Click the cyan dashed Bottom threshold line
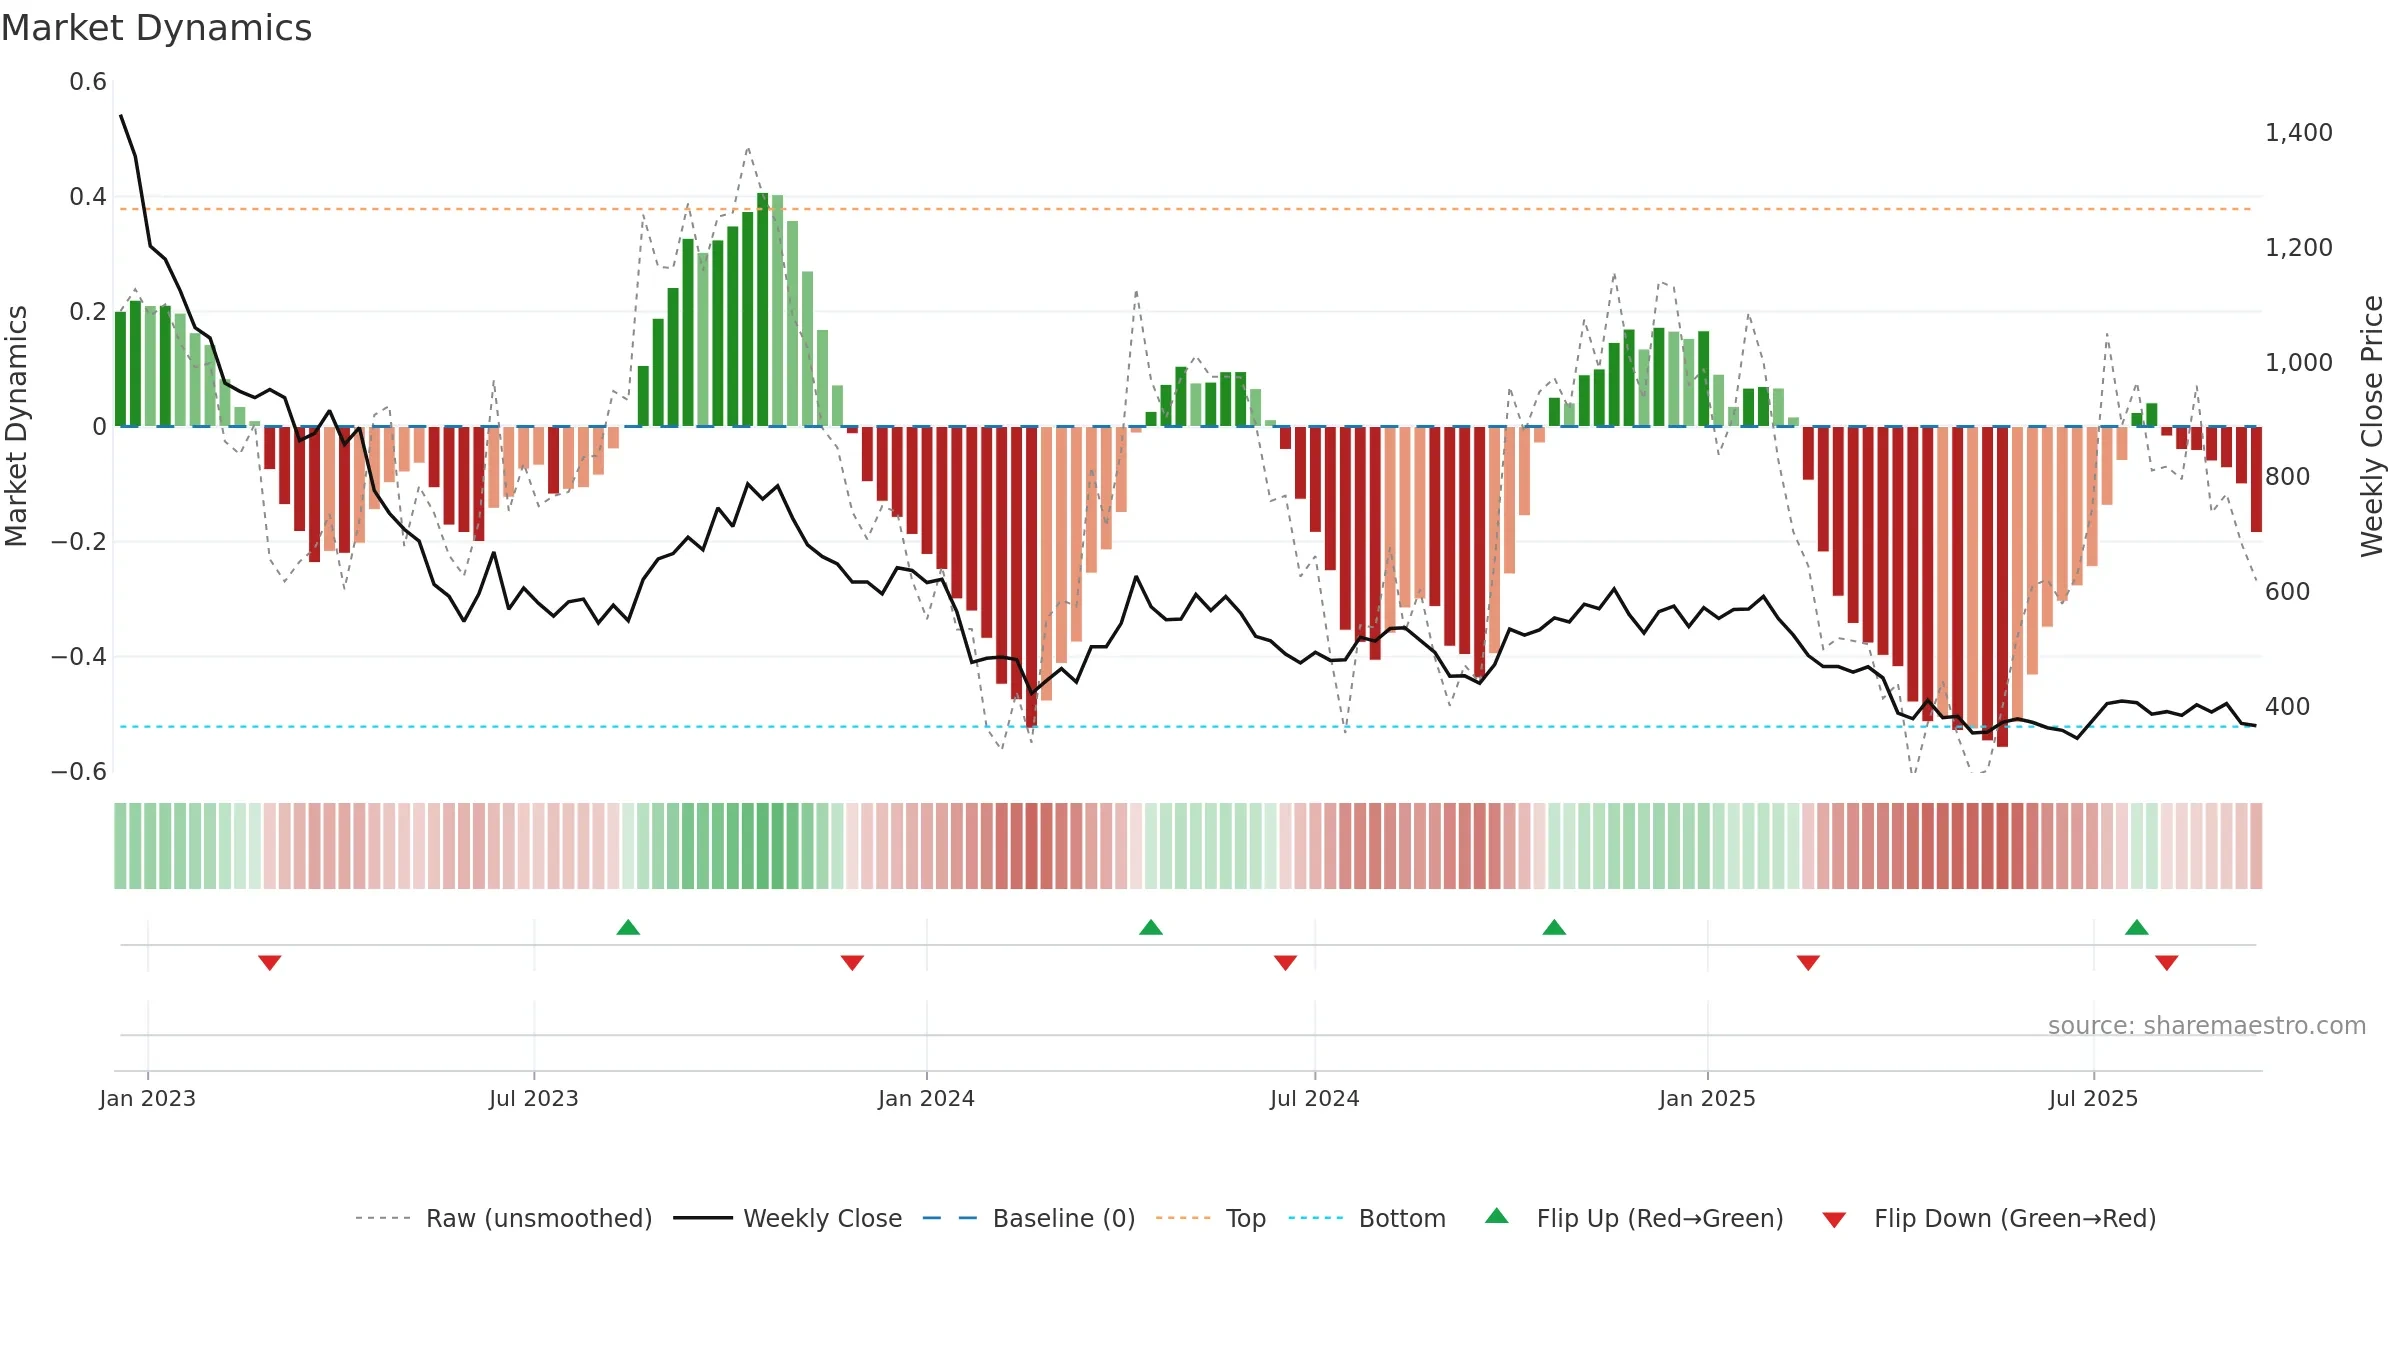This screenshot has height=1350, width=2400. 1186,727
